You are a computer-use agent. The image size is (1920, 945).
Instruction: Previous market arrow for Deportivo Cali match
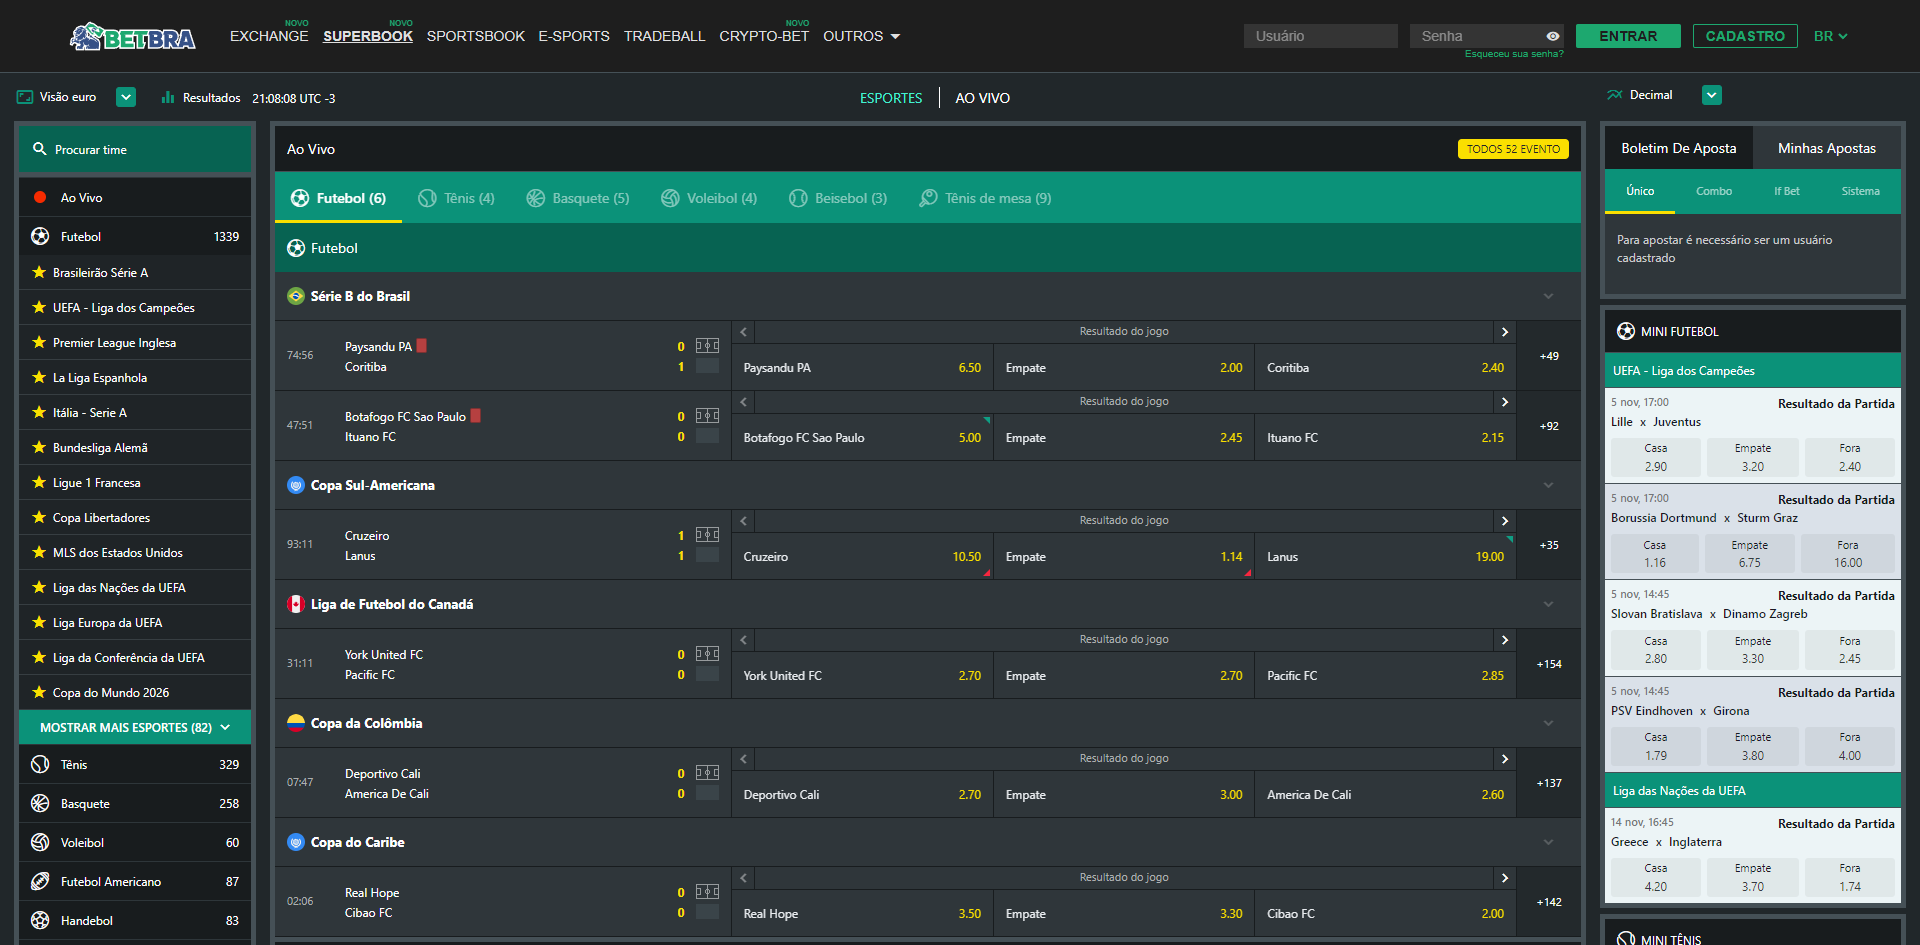tap(743, 759)
